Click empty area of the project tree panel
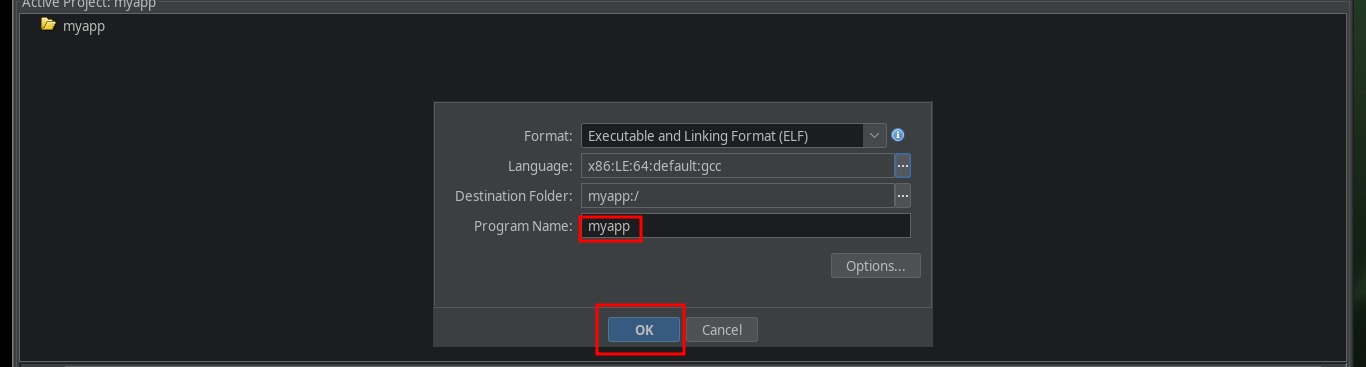 coord(220,200)
